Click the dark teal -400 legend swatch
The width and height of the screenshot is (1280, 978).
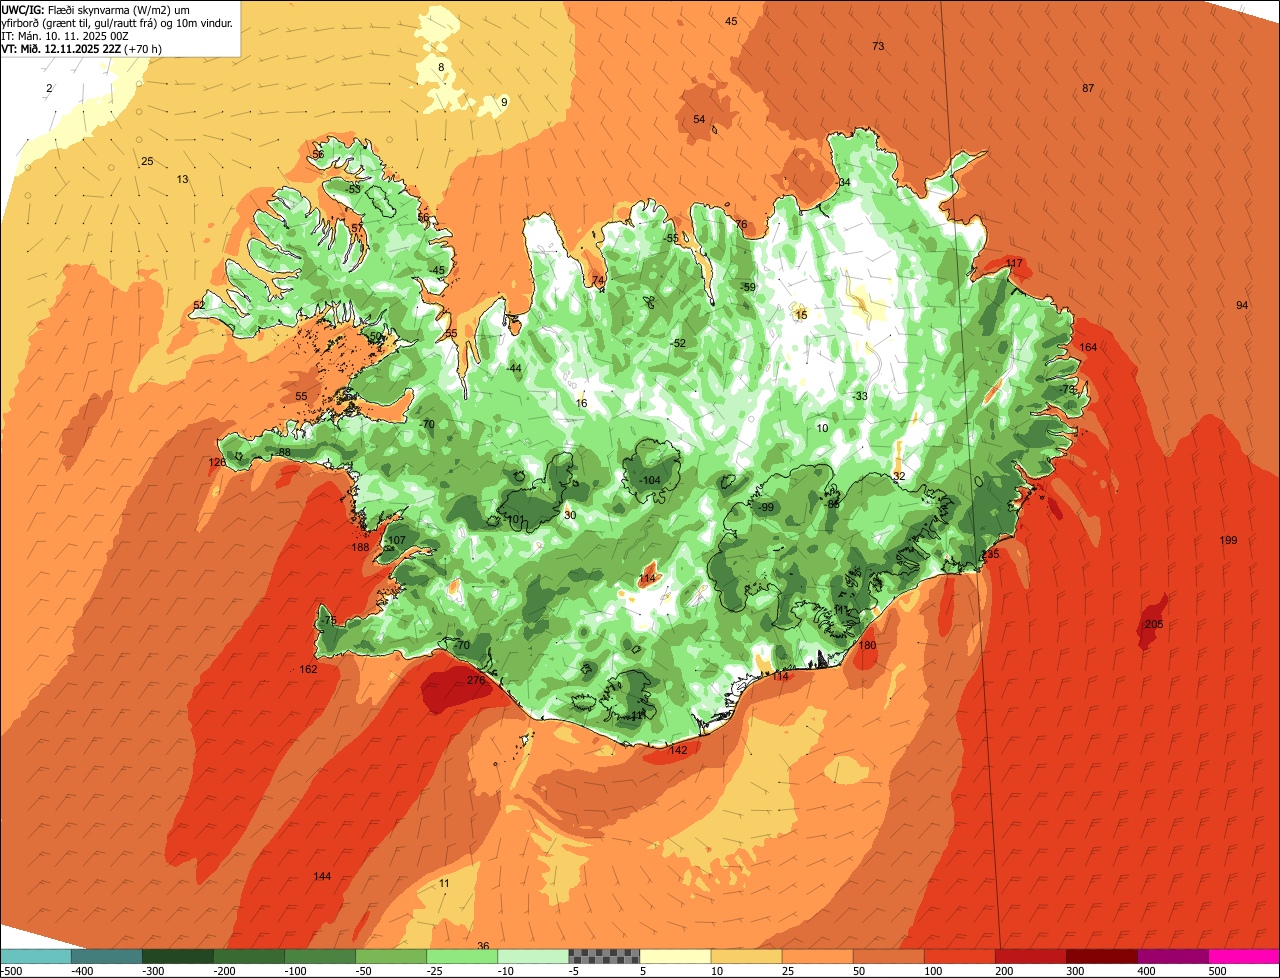pos(106,956)
